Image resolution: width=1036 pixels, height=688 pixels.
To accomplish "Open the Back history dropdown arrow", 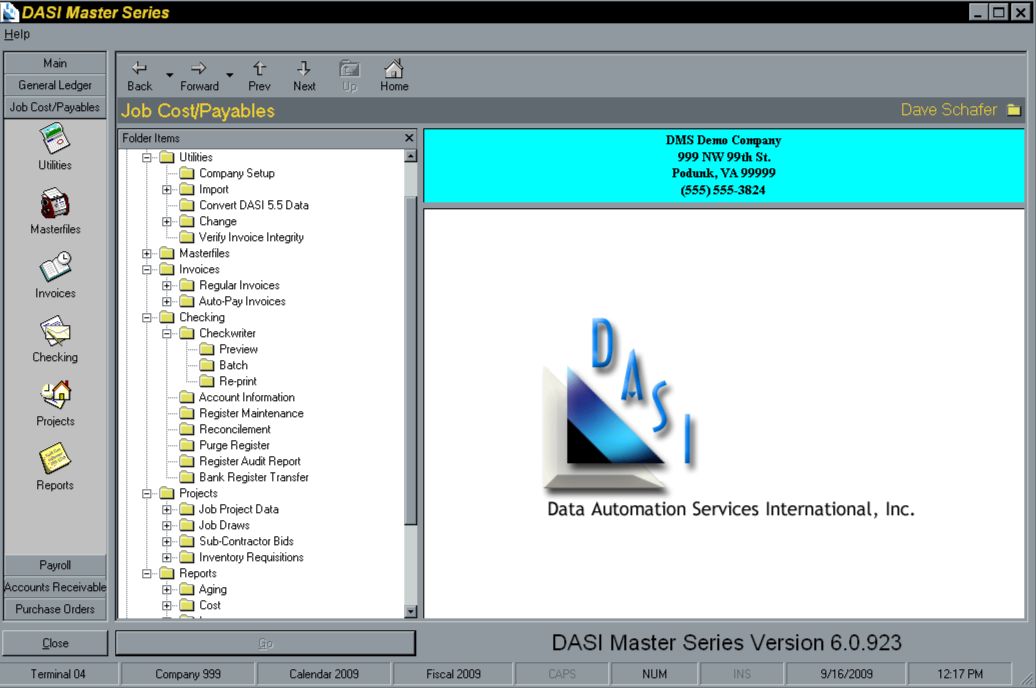I will (x=170, y=75).
